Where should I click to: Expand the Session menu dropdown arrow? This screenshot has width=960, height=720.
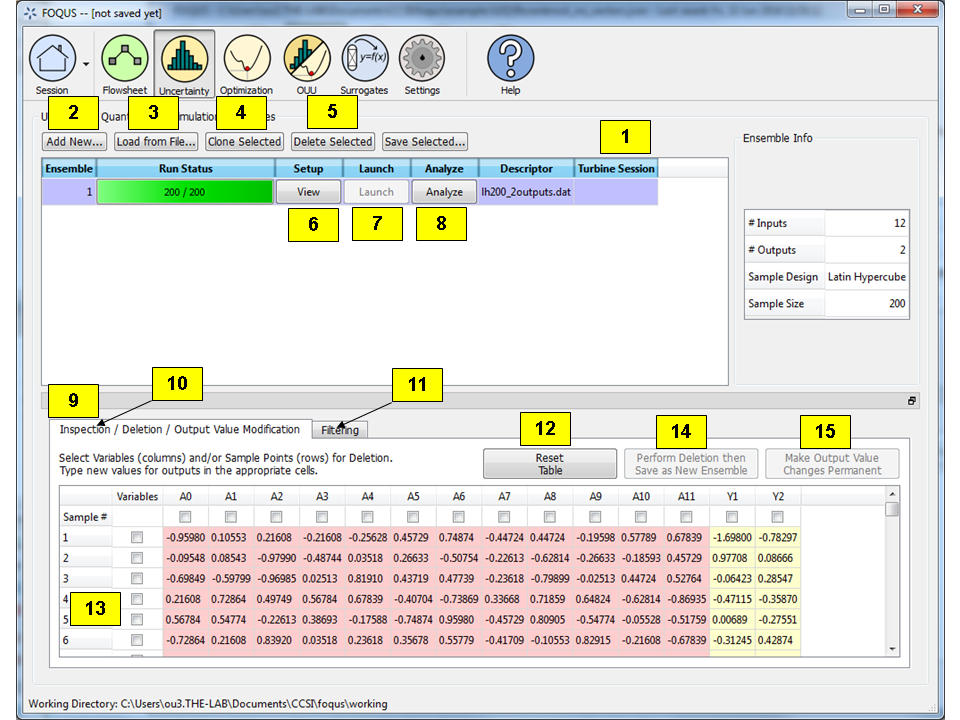click(x=87, y=63)
